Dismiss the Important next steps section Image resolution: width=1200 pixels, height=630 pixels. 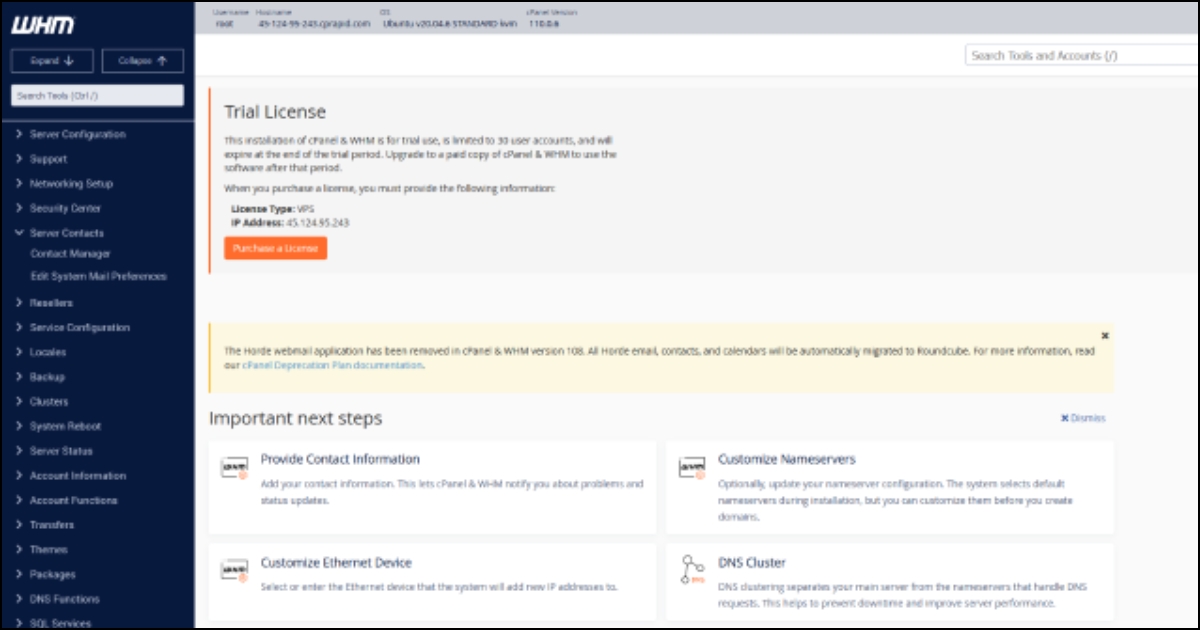pos(1083,418)
